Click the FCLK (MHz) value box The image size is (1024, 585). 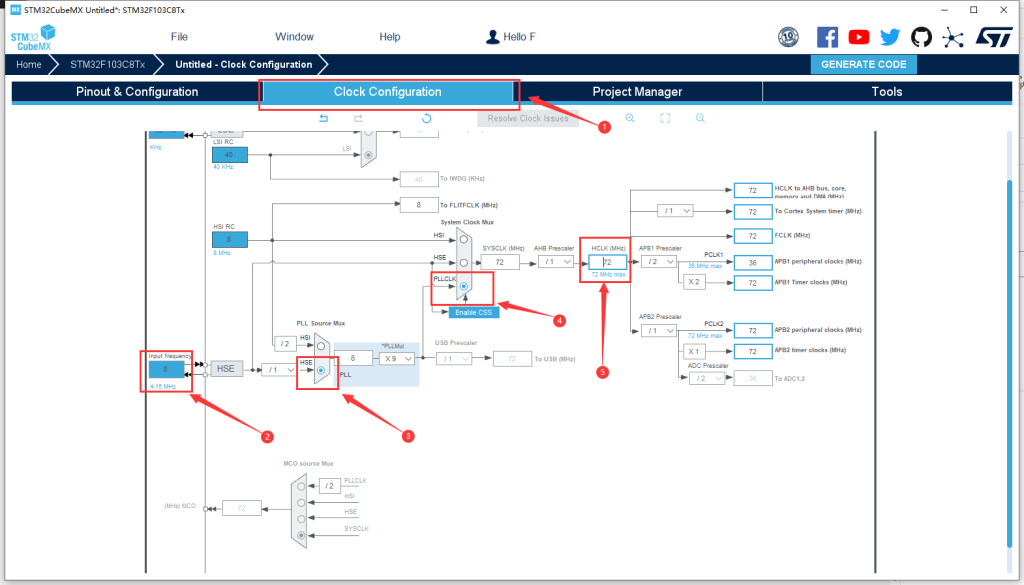click(x=752, y=236)
